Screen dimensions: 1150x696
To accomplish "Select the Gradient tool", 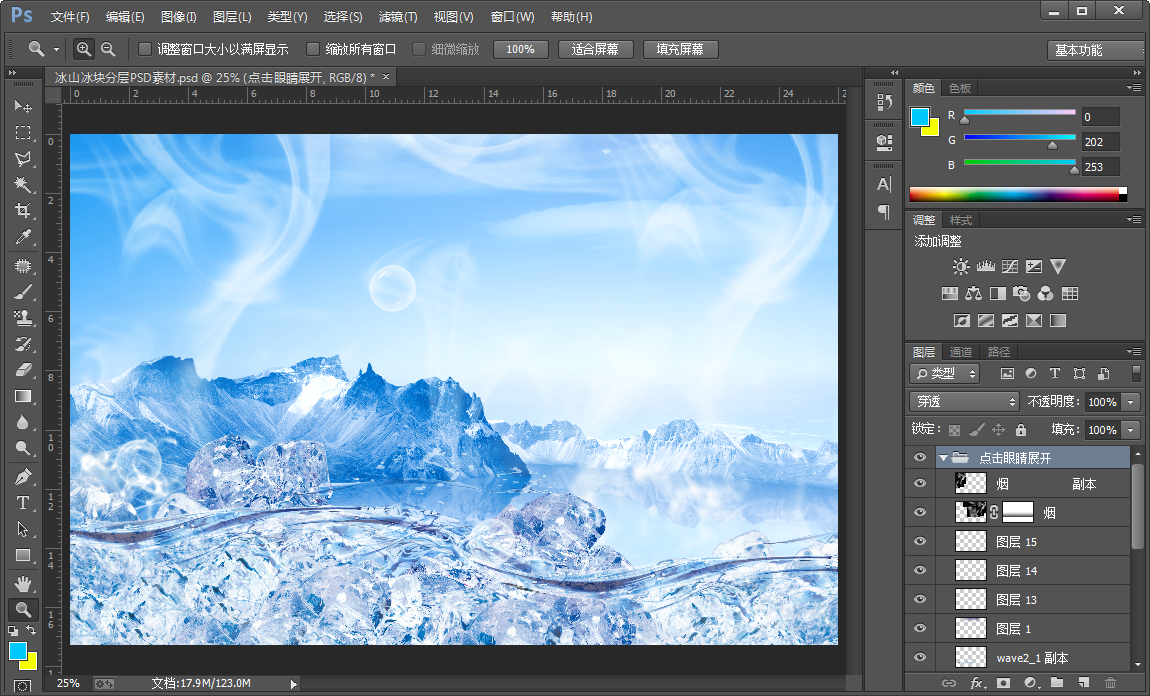I will [x=23, y=396].
